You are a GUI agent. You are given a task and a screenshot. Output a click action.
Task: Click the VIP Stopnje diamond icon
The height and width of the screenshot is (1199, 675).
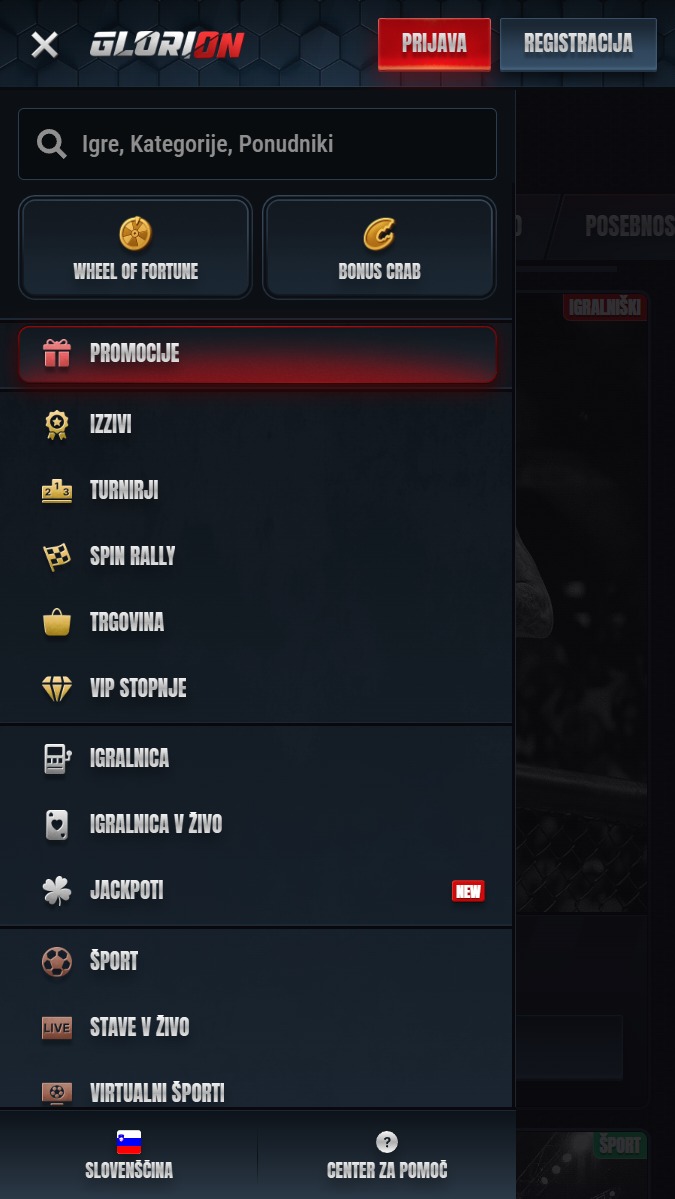pos(57,688)
